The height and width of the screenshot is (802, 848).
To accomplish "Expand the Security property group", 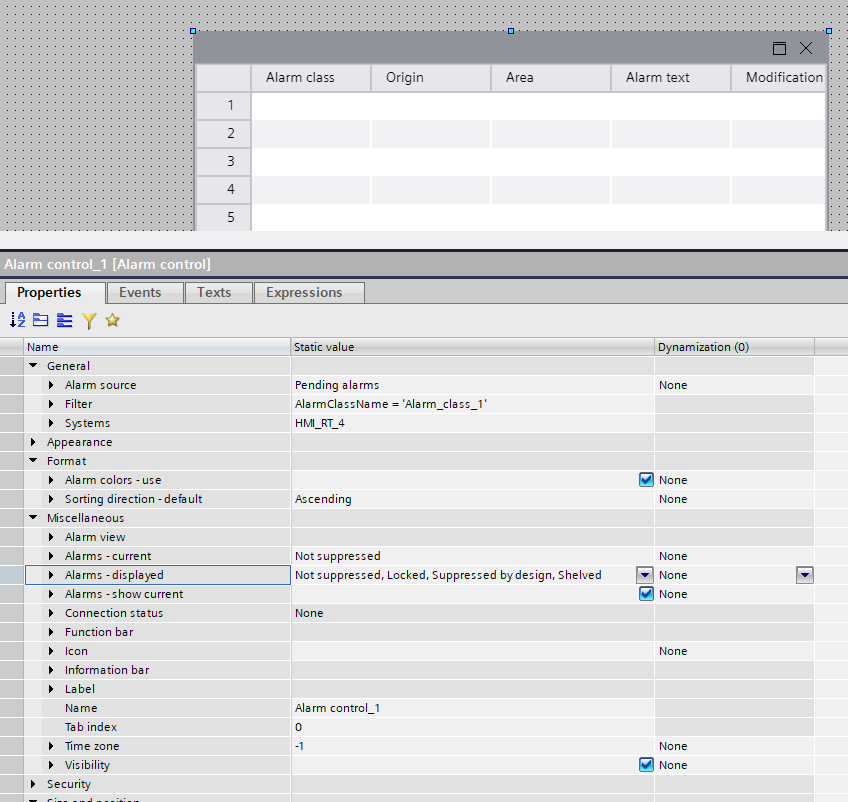I will 33,784.
